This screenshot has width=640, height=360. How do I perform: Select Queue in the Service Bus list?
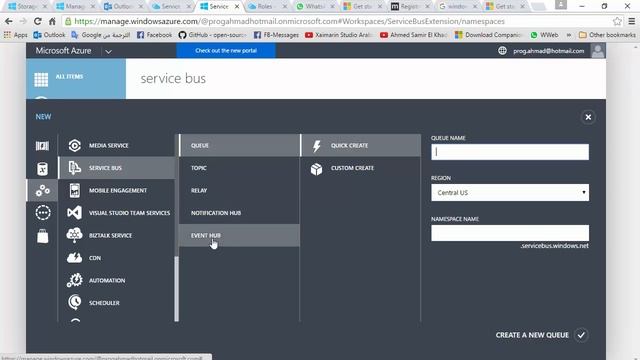pyautogui.click(x=239, y=145)
